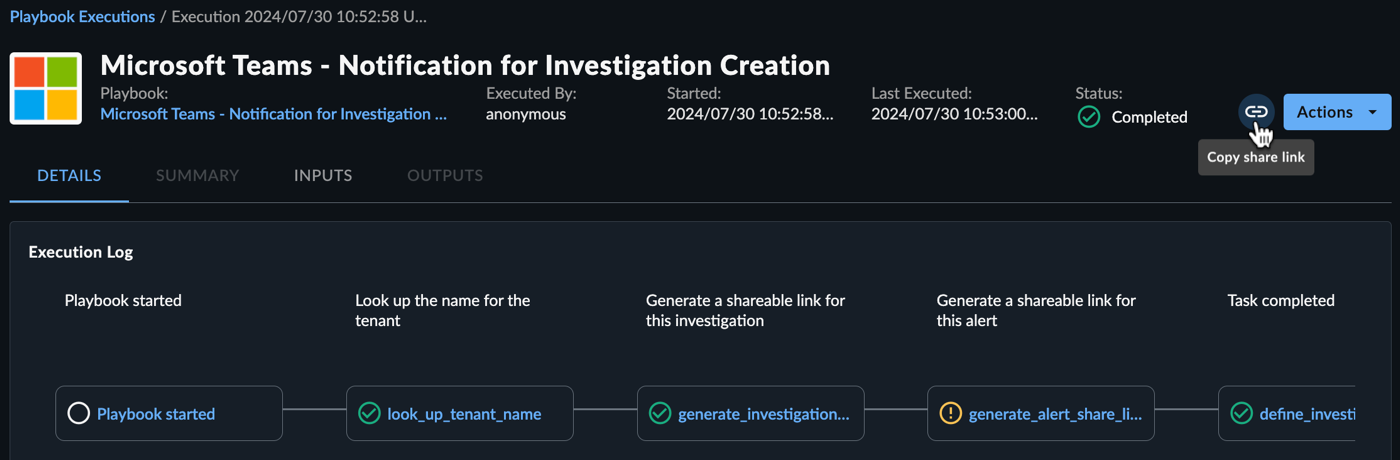Viewport: 1400px width, 460px height.
Task: Select the DETAILS tab
Action: [69, 175]
